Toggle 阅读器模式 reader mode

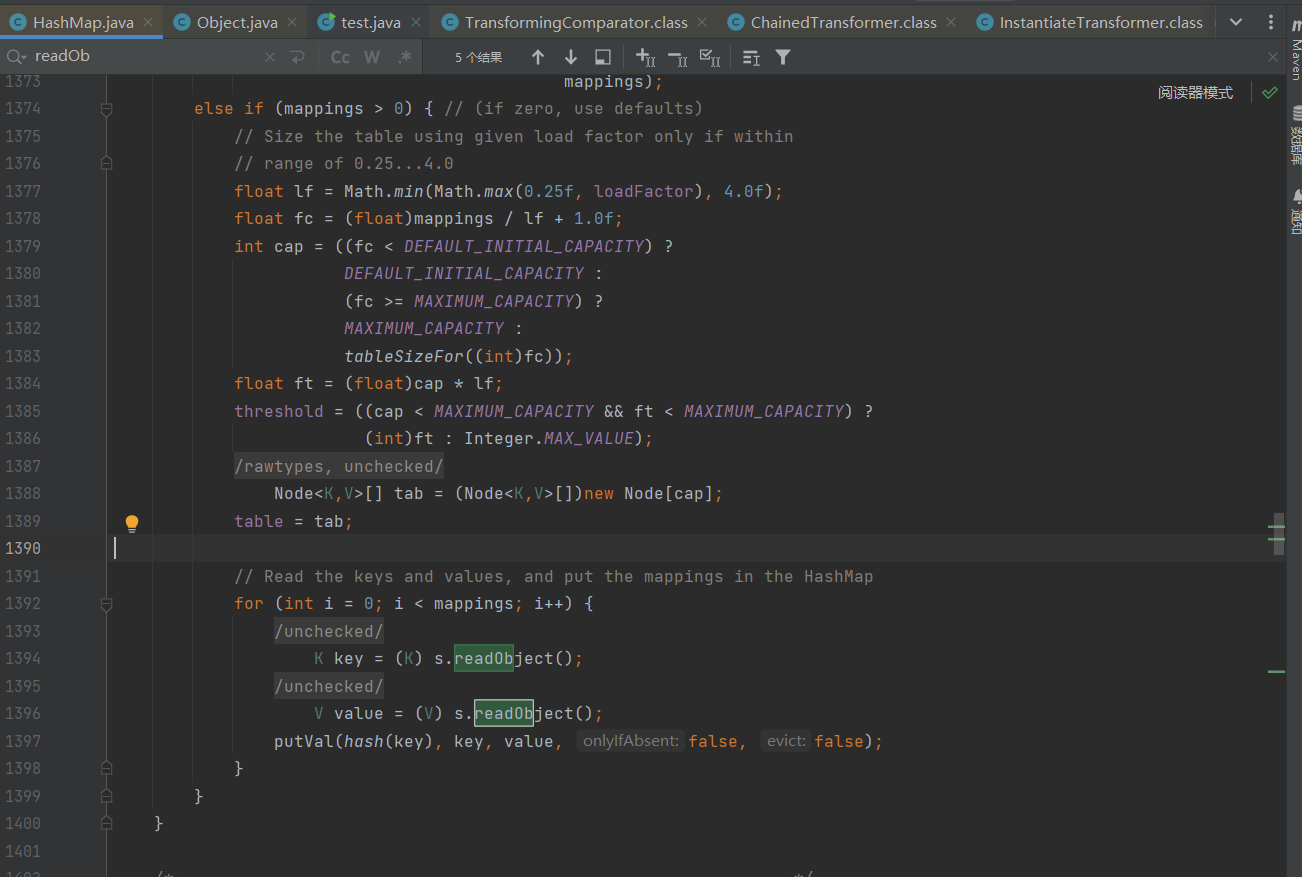click(x=1196, y=92)
